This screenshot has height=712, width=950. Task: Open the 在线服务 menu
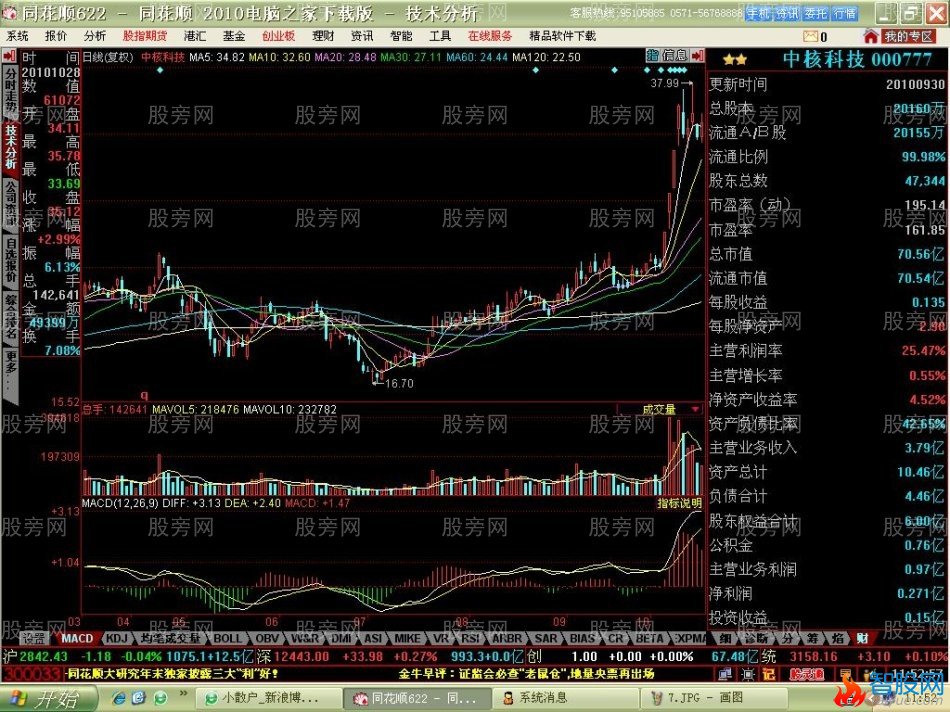[x=490, y=36]
